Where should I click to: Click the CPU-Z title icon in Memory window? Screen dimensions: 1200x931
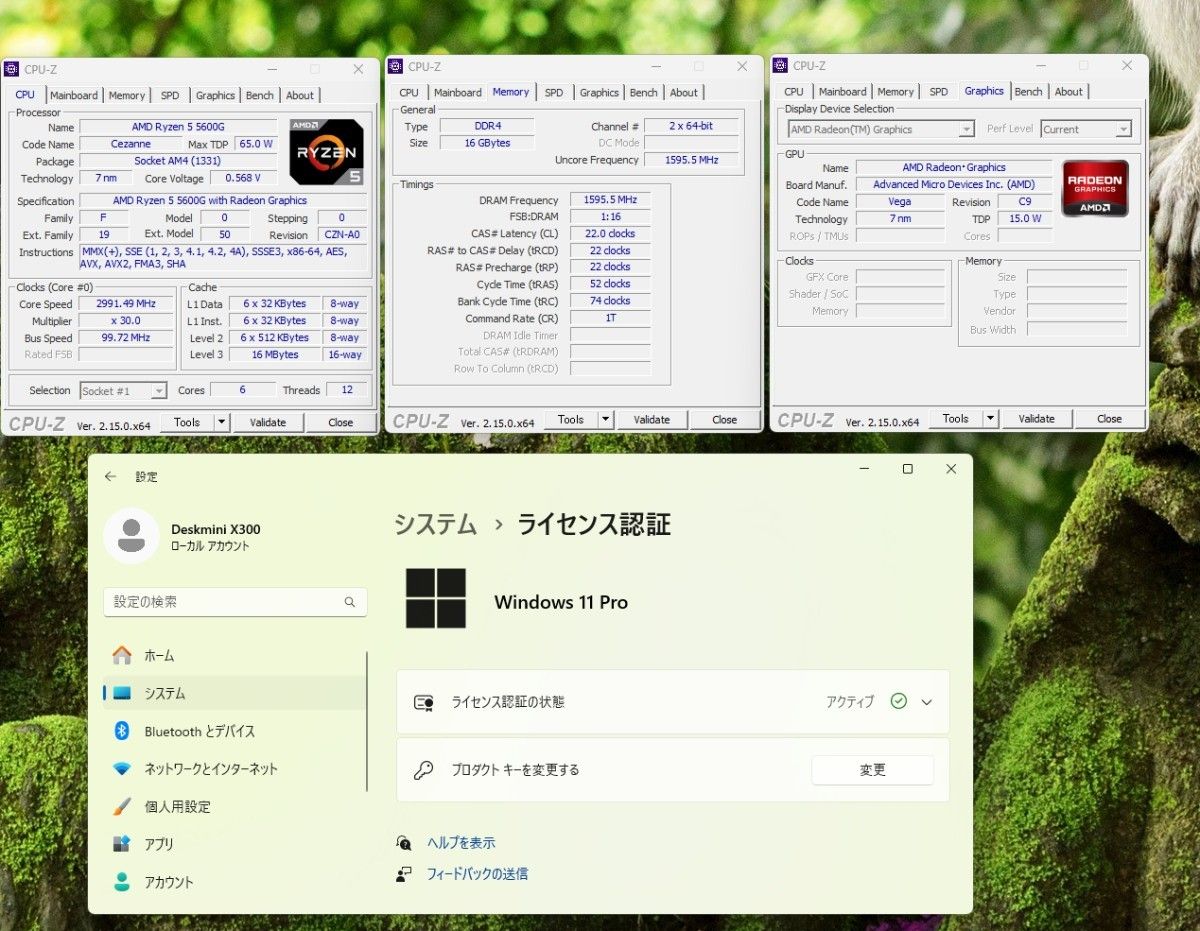coord(395,66)
